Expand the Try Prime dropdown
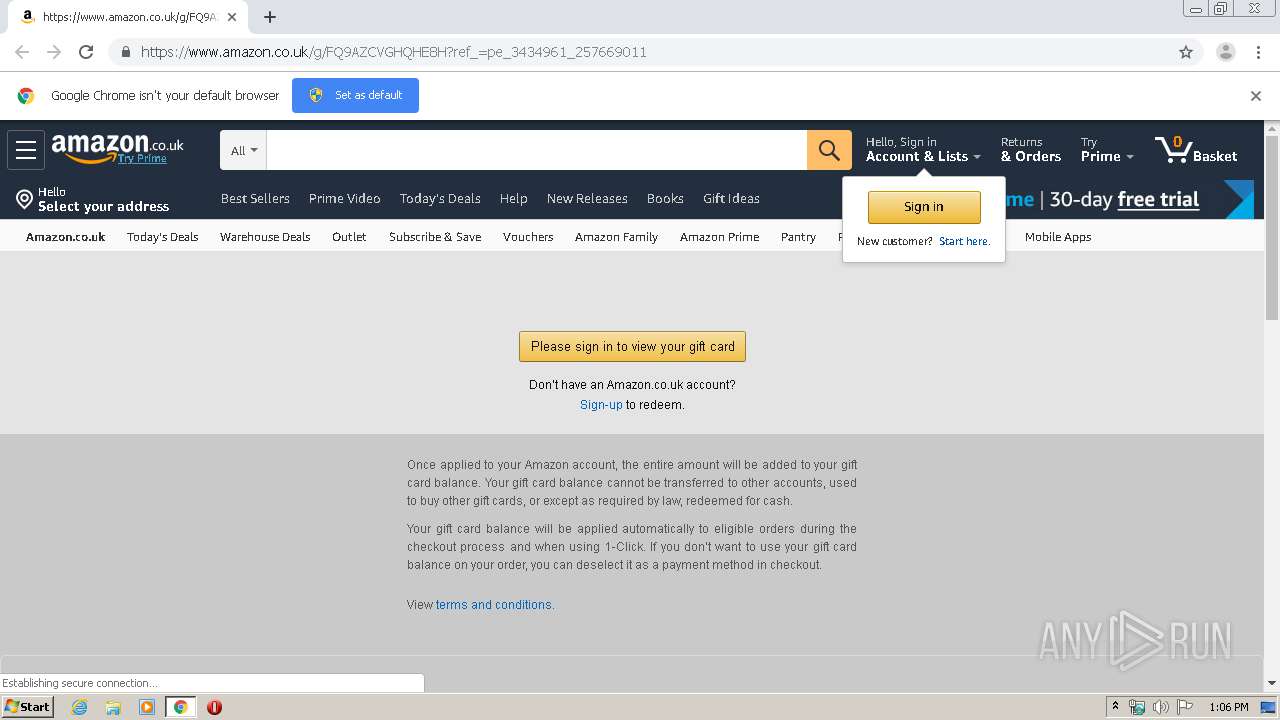The height and width of the screenshot is (720, 1280). pos(1107,150)
